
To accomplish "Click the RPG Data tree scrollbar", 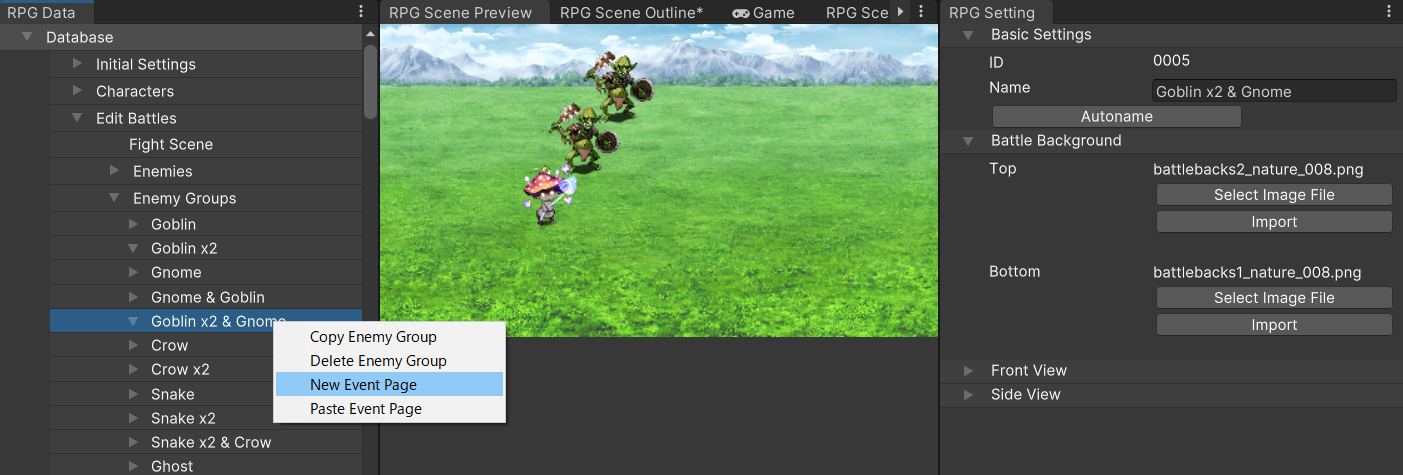I will tap(370, 82).
